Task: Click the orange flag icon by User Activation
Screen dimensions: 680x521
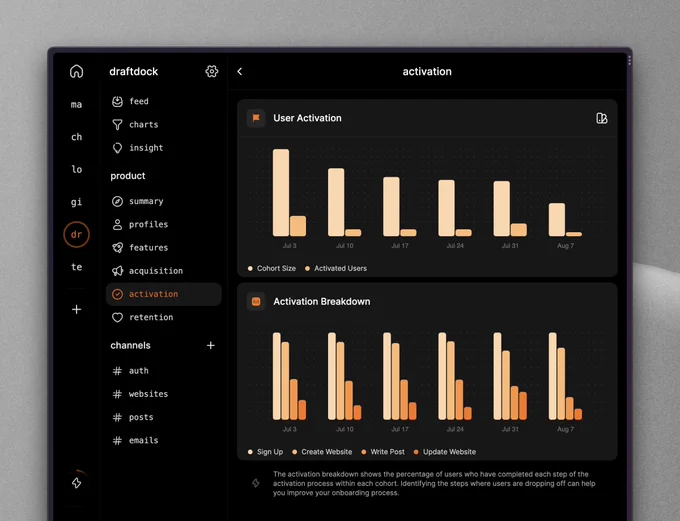Action: coord(256,118)
